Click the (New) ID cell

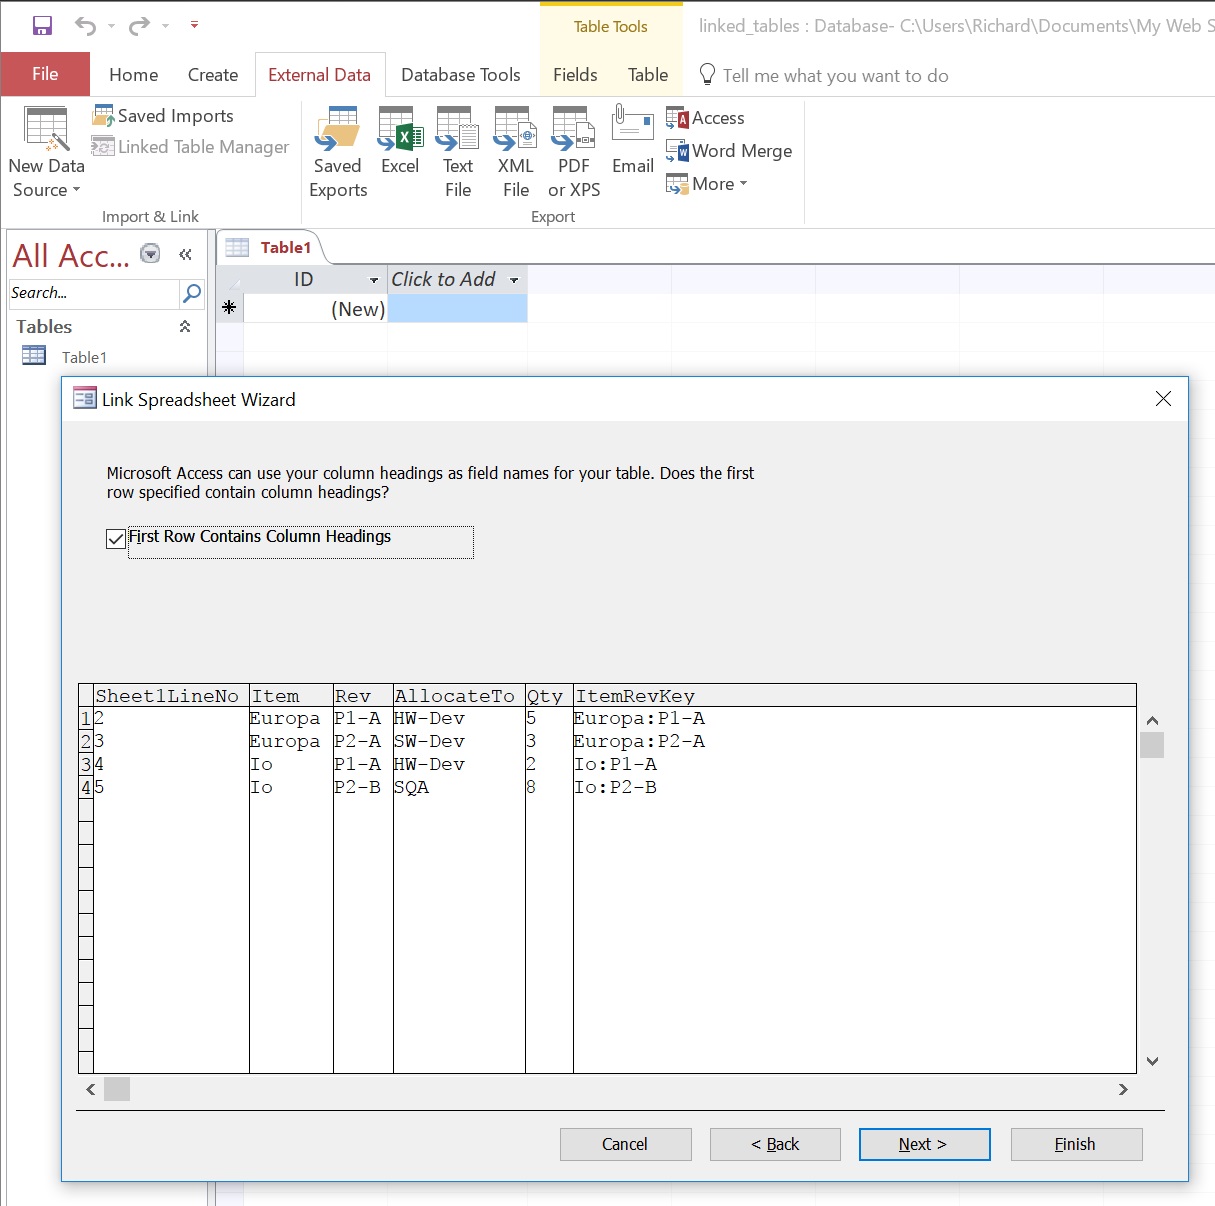click(x=315, y=309)
